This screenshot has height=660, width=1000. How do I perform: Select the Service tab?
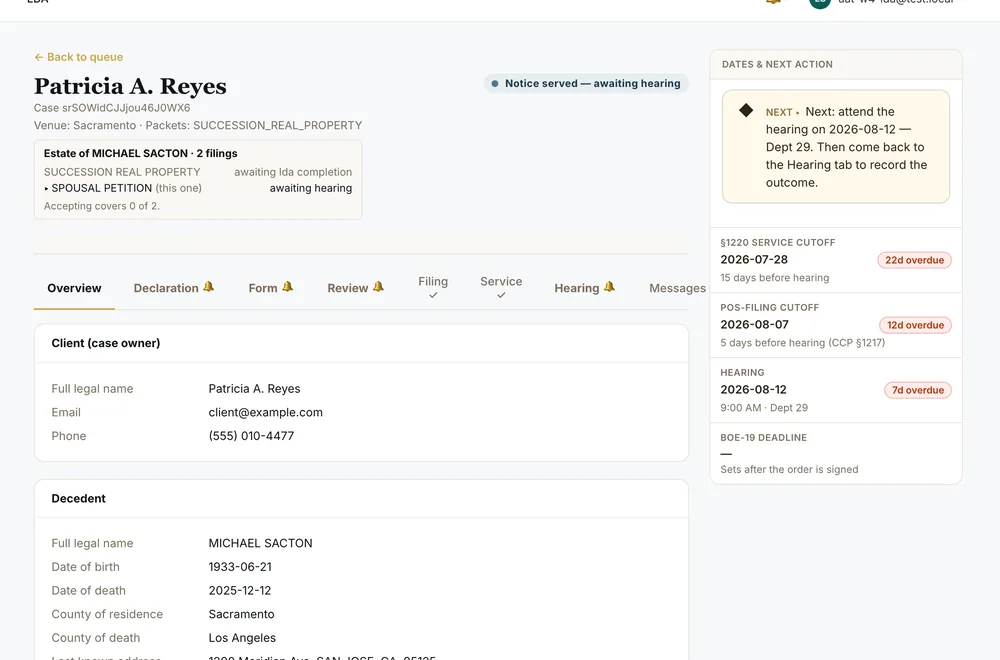coord(501,288)
